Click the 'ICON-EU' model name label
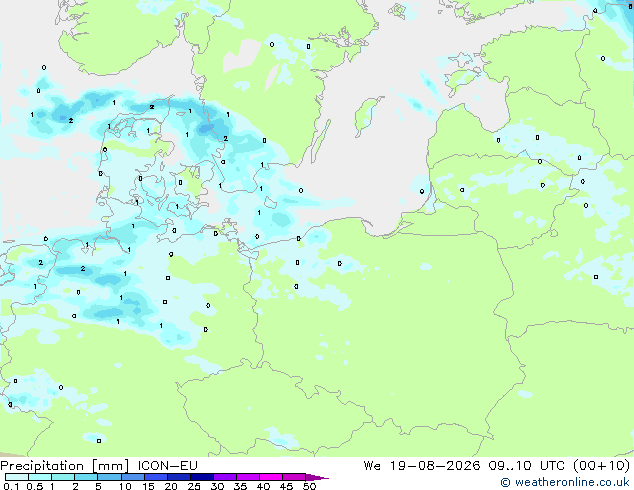634x490 pixels. coord(168,466)
